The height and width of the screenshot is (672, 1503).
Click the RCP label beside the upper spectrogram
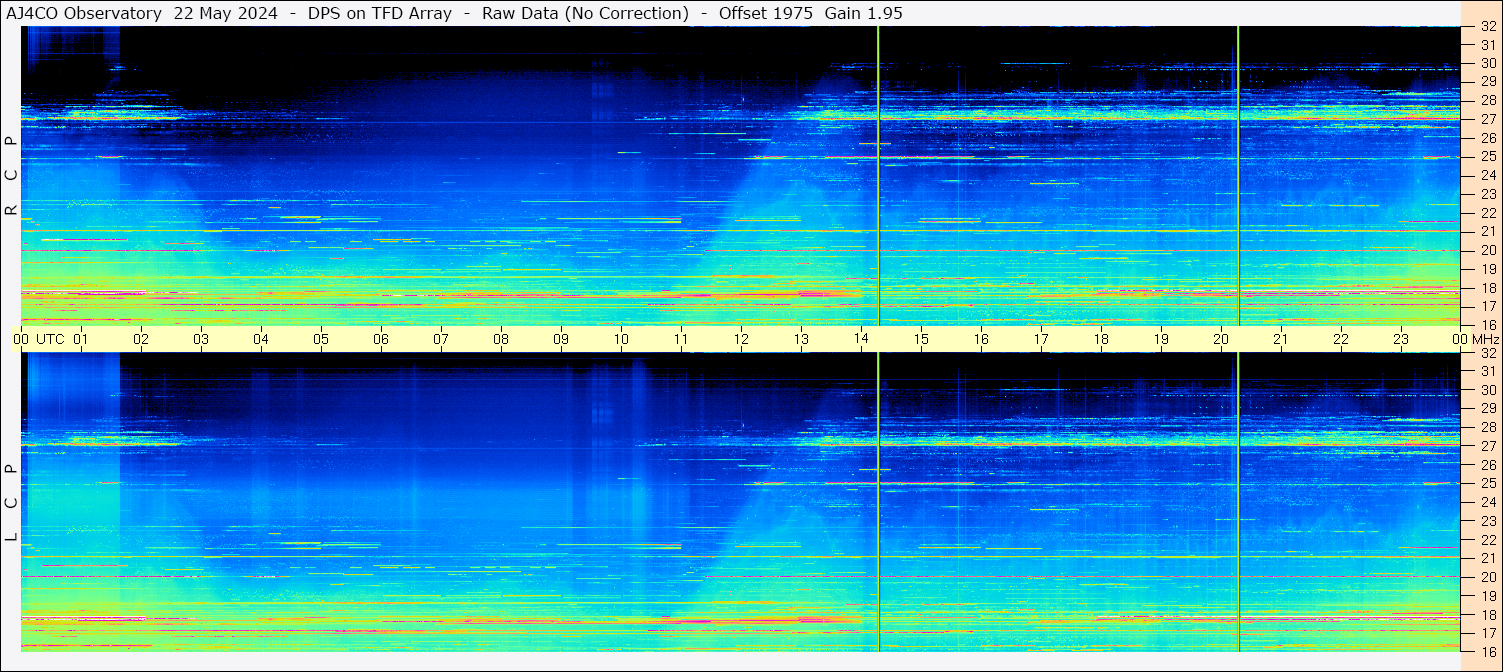pos(11,175)
